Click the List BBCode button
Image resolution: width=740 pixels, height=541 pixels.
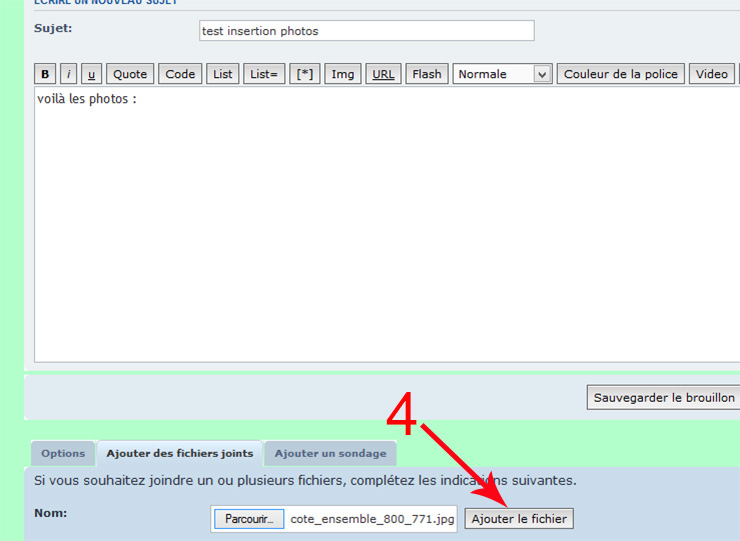coord(222,74)
